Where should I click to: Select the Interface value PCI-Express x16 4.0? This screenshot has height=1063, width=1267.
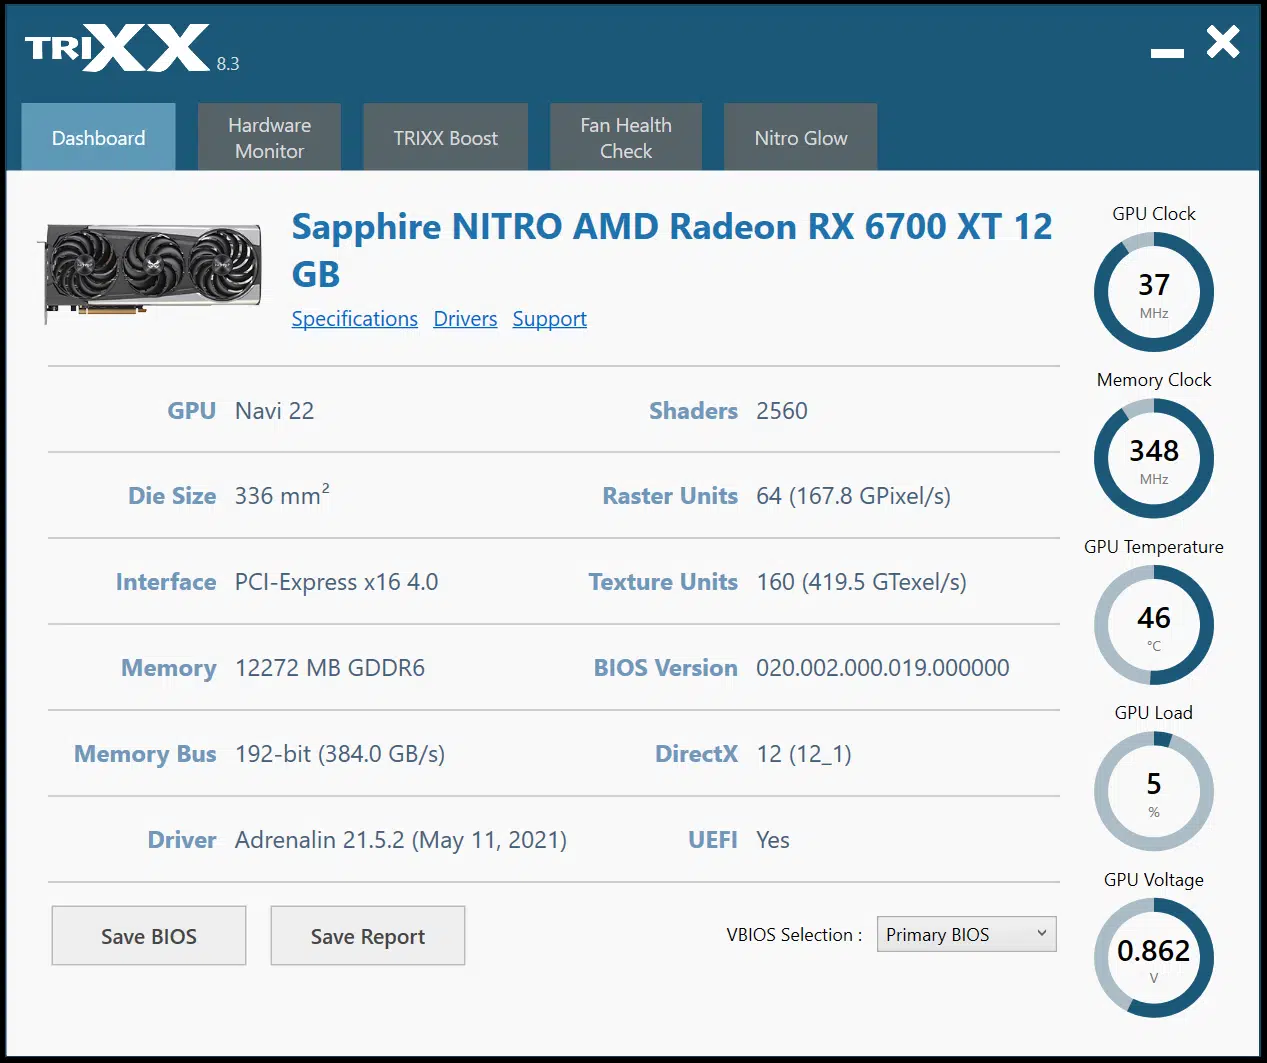336,582
